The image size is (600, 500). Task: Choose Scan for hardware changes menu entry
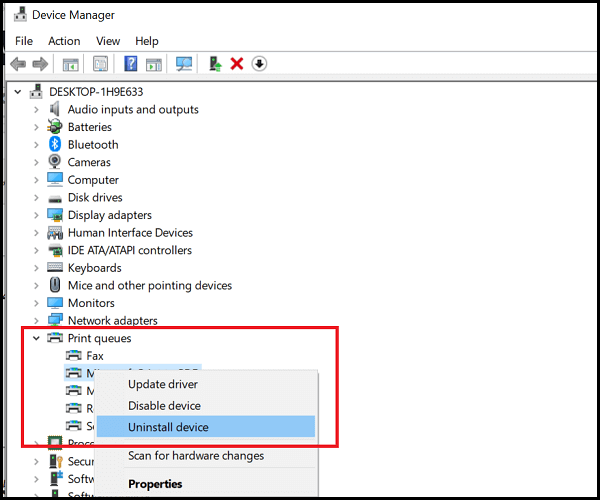point(206,456)
